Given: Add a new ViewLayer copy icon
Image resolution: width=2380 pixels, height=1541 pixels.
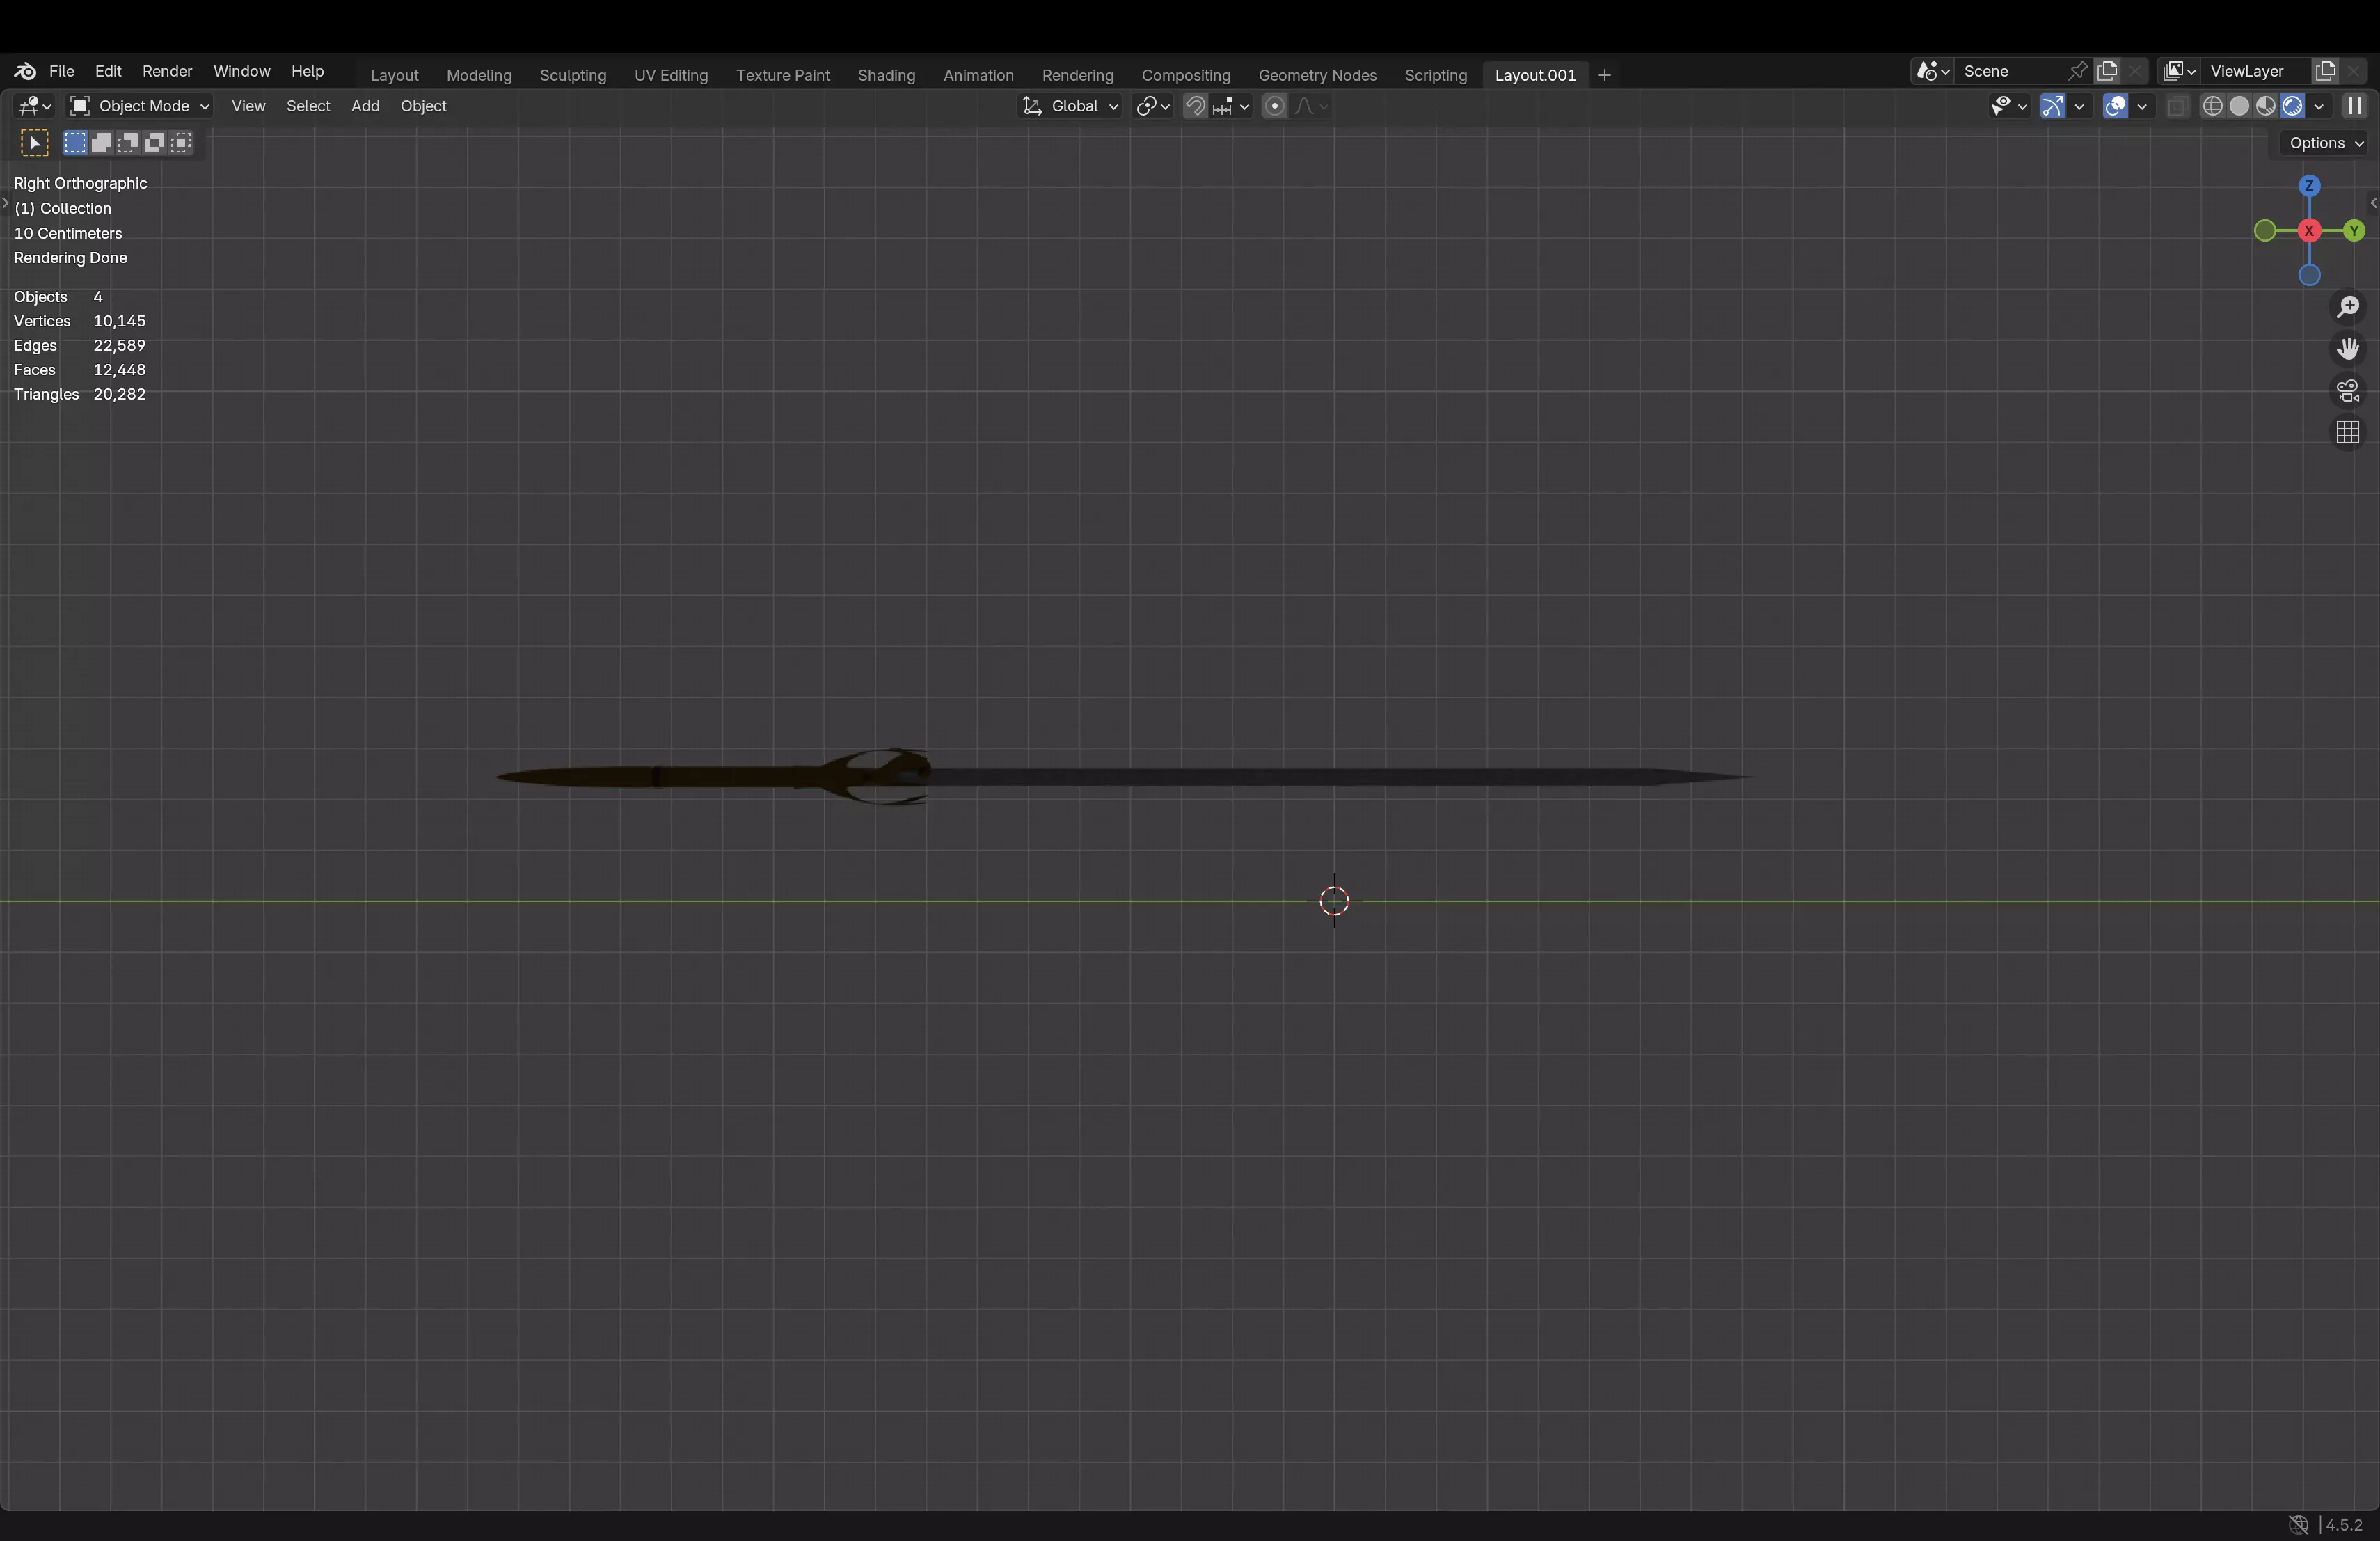Looking at the screenshot, I should coord(2325,71).
